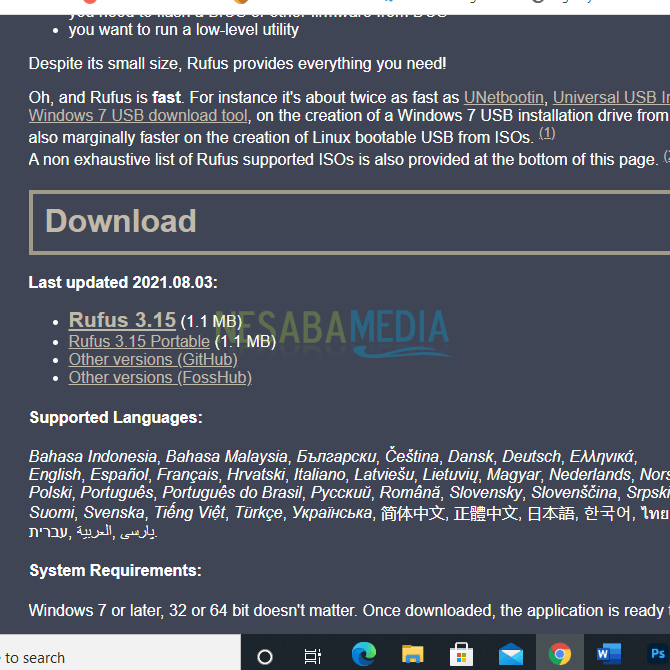Open Microsoft Word from the taskbar
This screenshot has height=670, width=670.
[x=608, y=655]
